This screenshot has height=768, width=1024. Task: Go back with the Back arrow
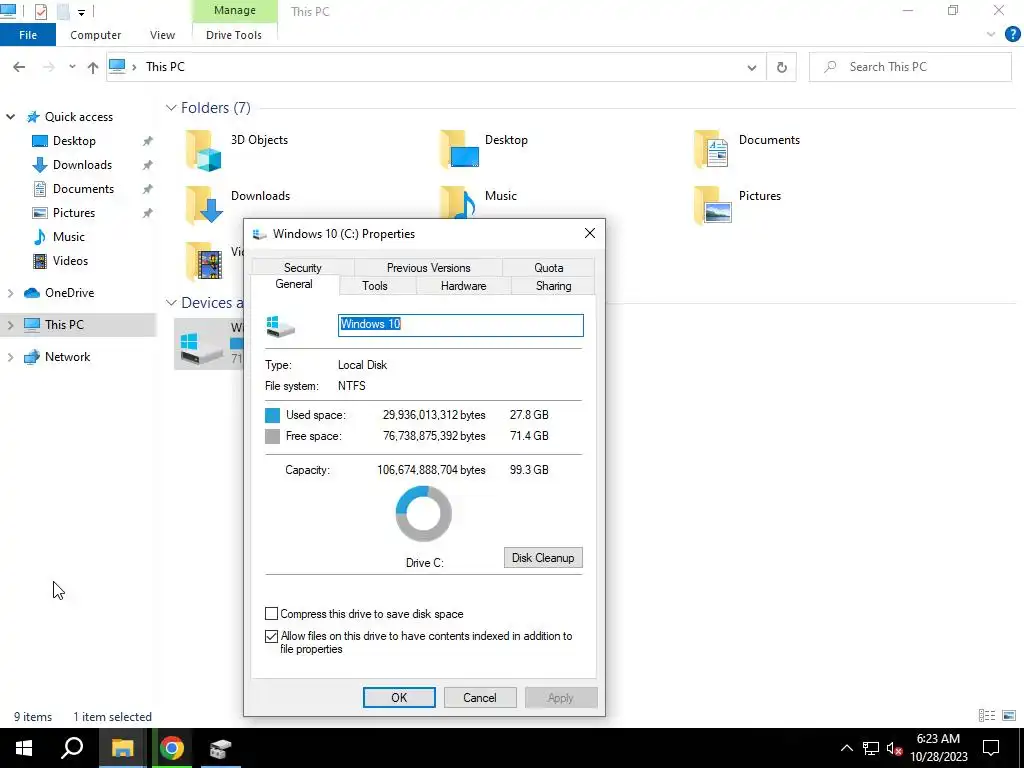19,67
